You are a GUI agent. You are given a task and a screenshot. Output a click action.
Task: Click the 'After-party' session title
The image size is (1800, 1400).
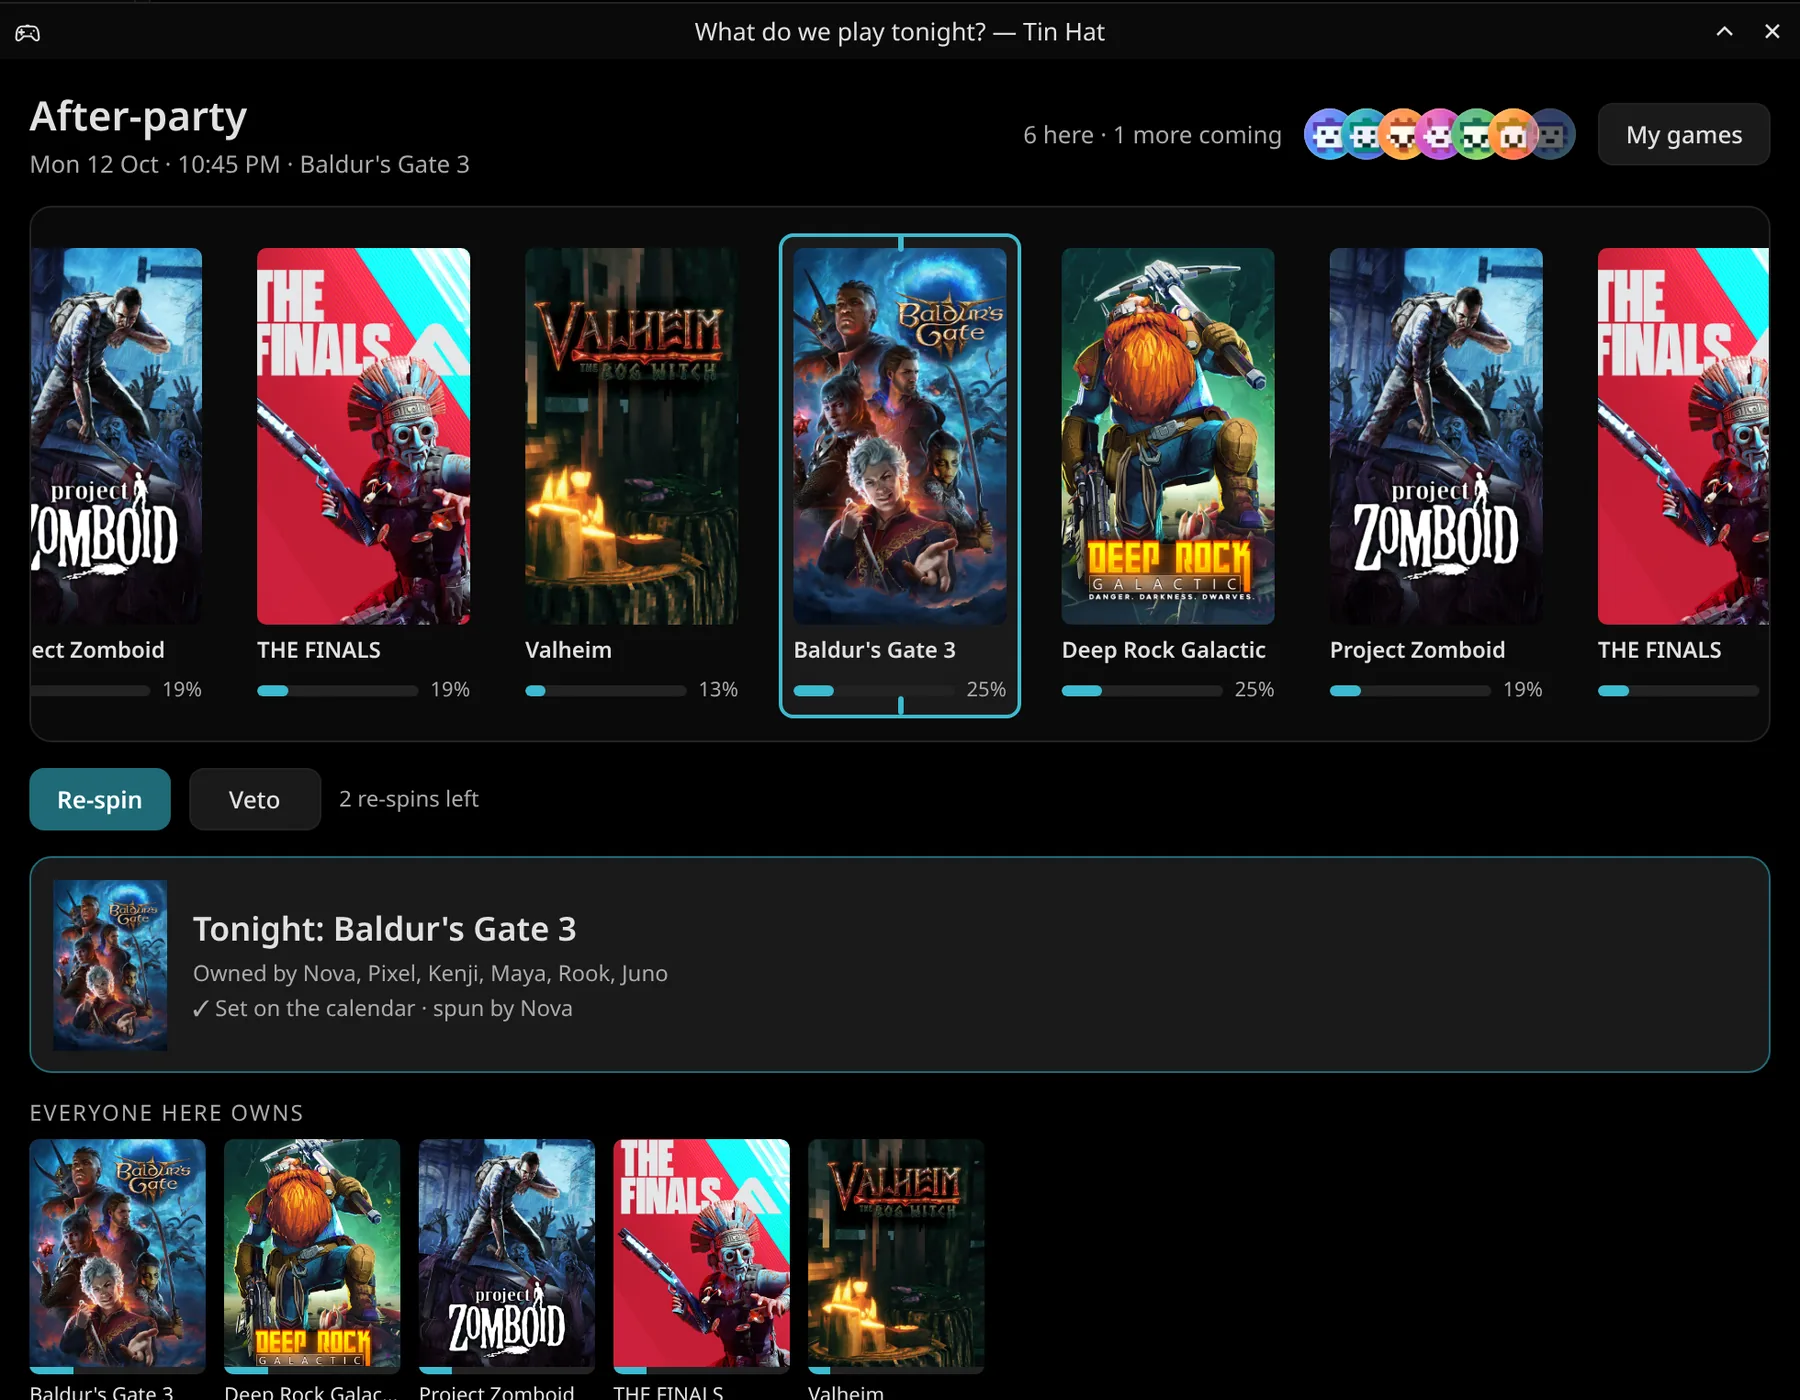point(138,116)
